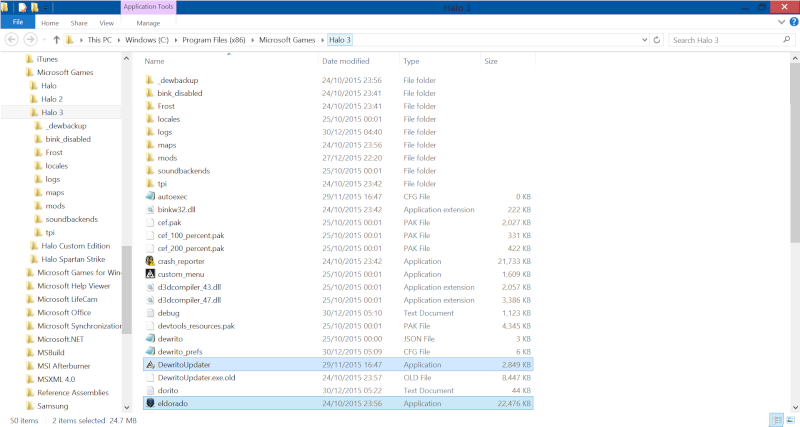Open address bar history dropdown
800x427 pixels.
(x=644, y=40)
